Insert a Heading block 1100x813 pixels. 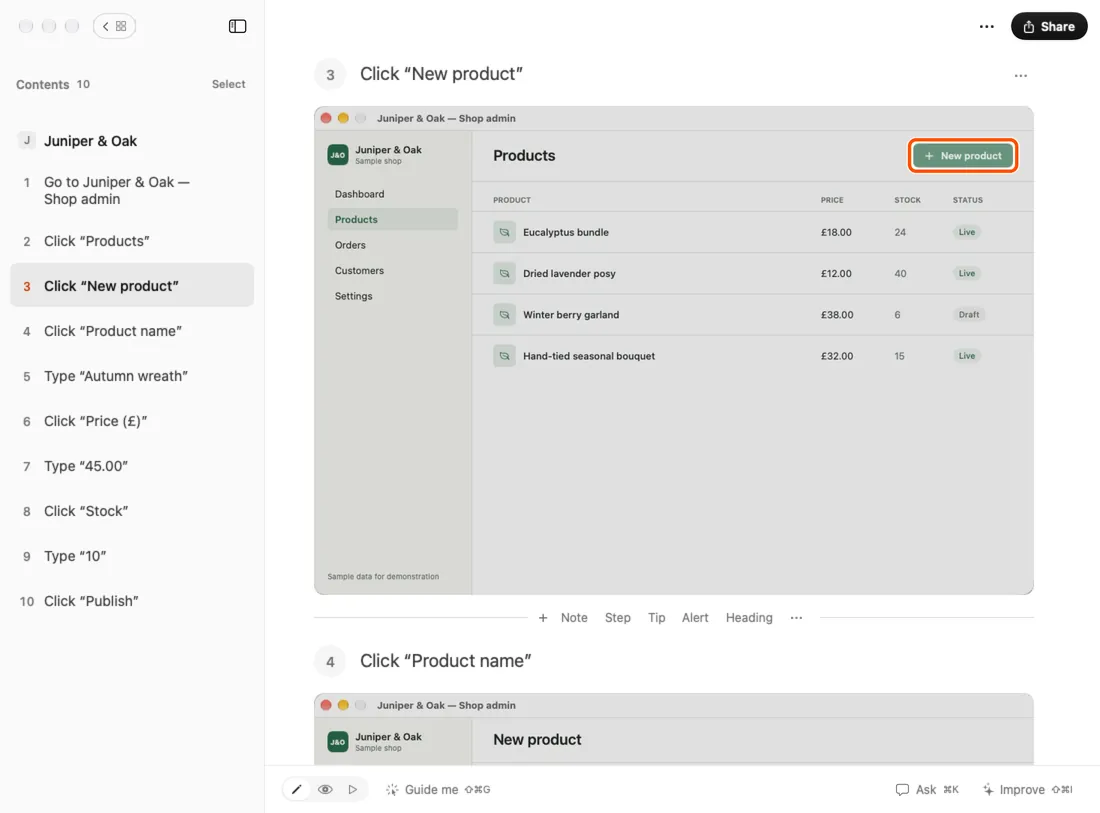point(749,617)
